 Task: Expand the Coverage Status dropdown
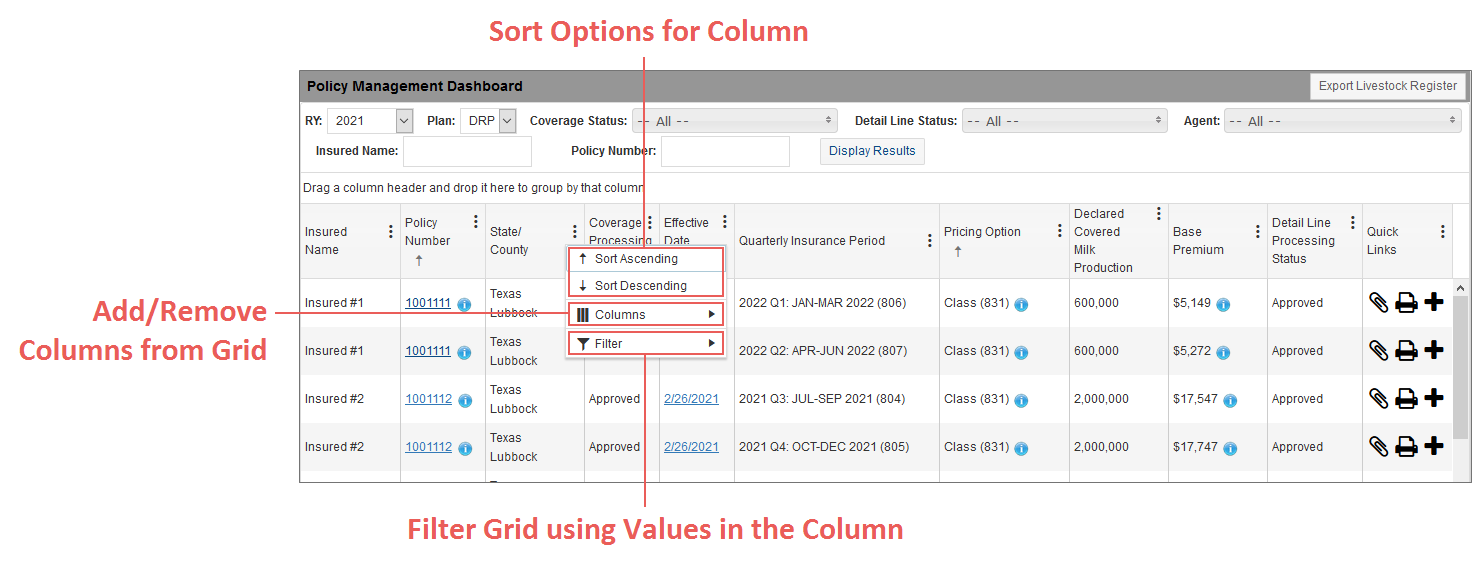click(x=734, y=121)
